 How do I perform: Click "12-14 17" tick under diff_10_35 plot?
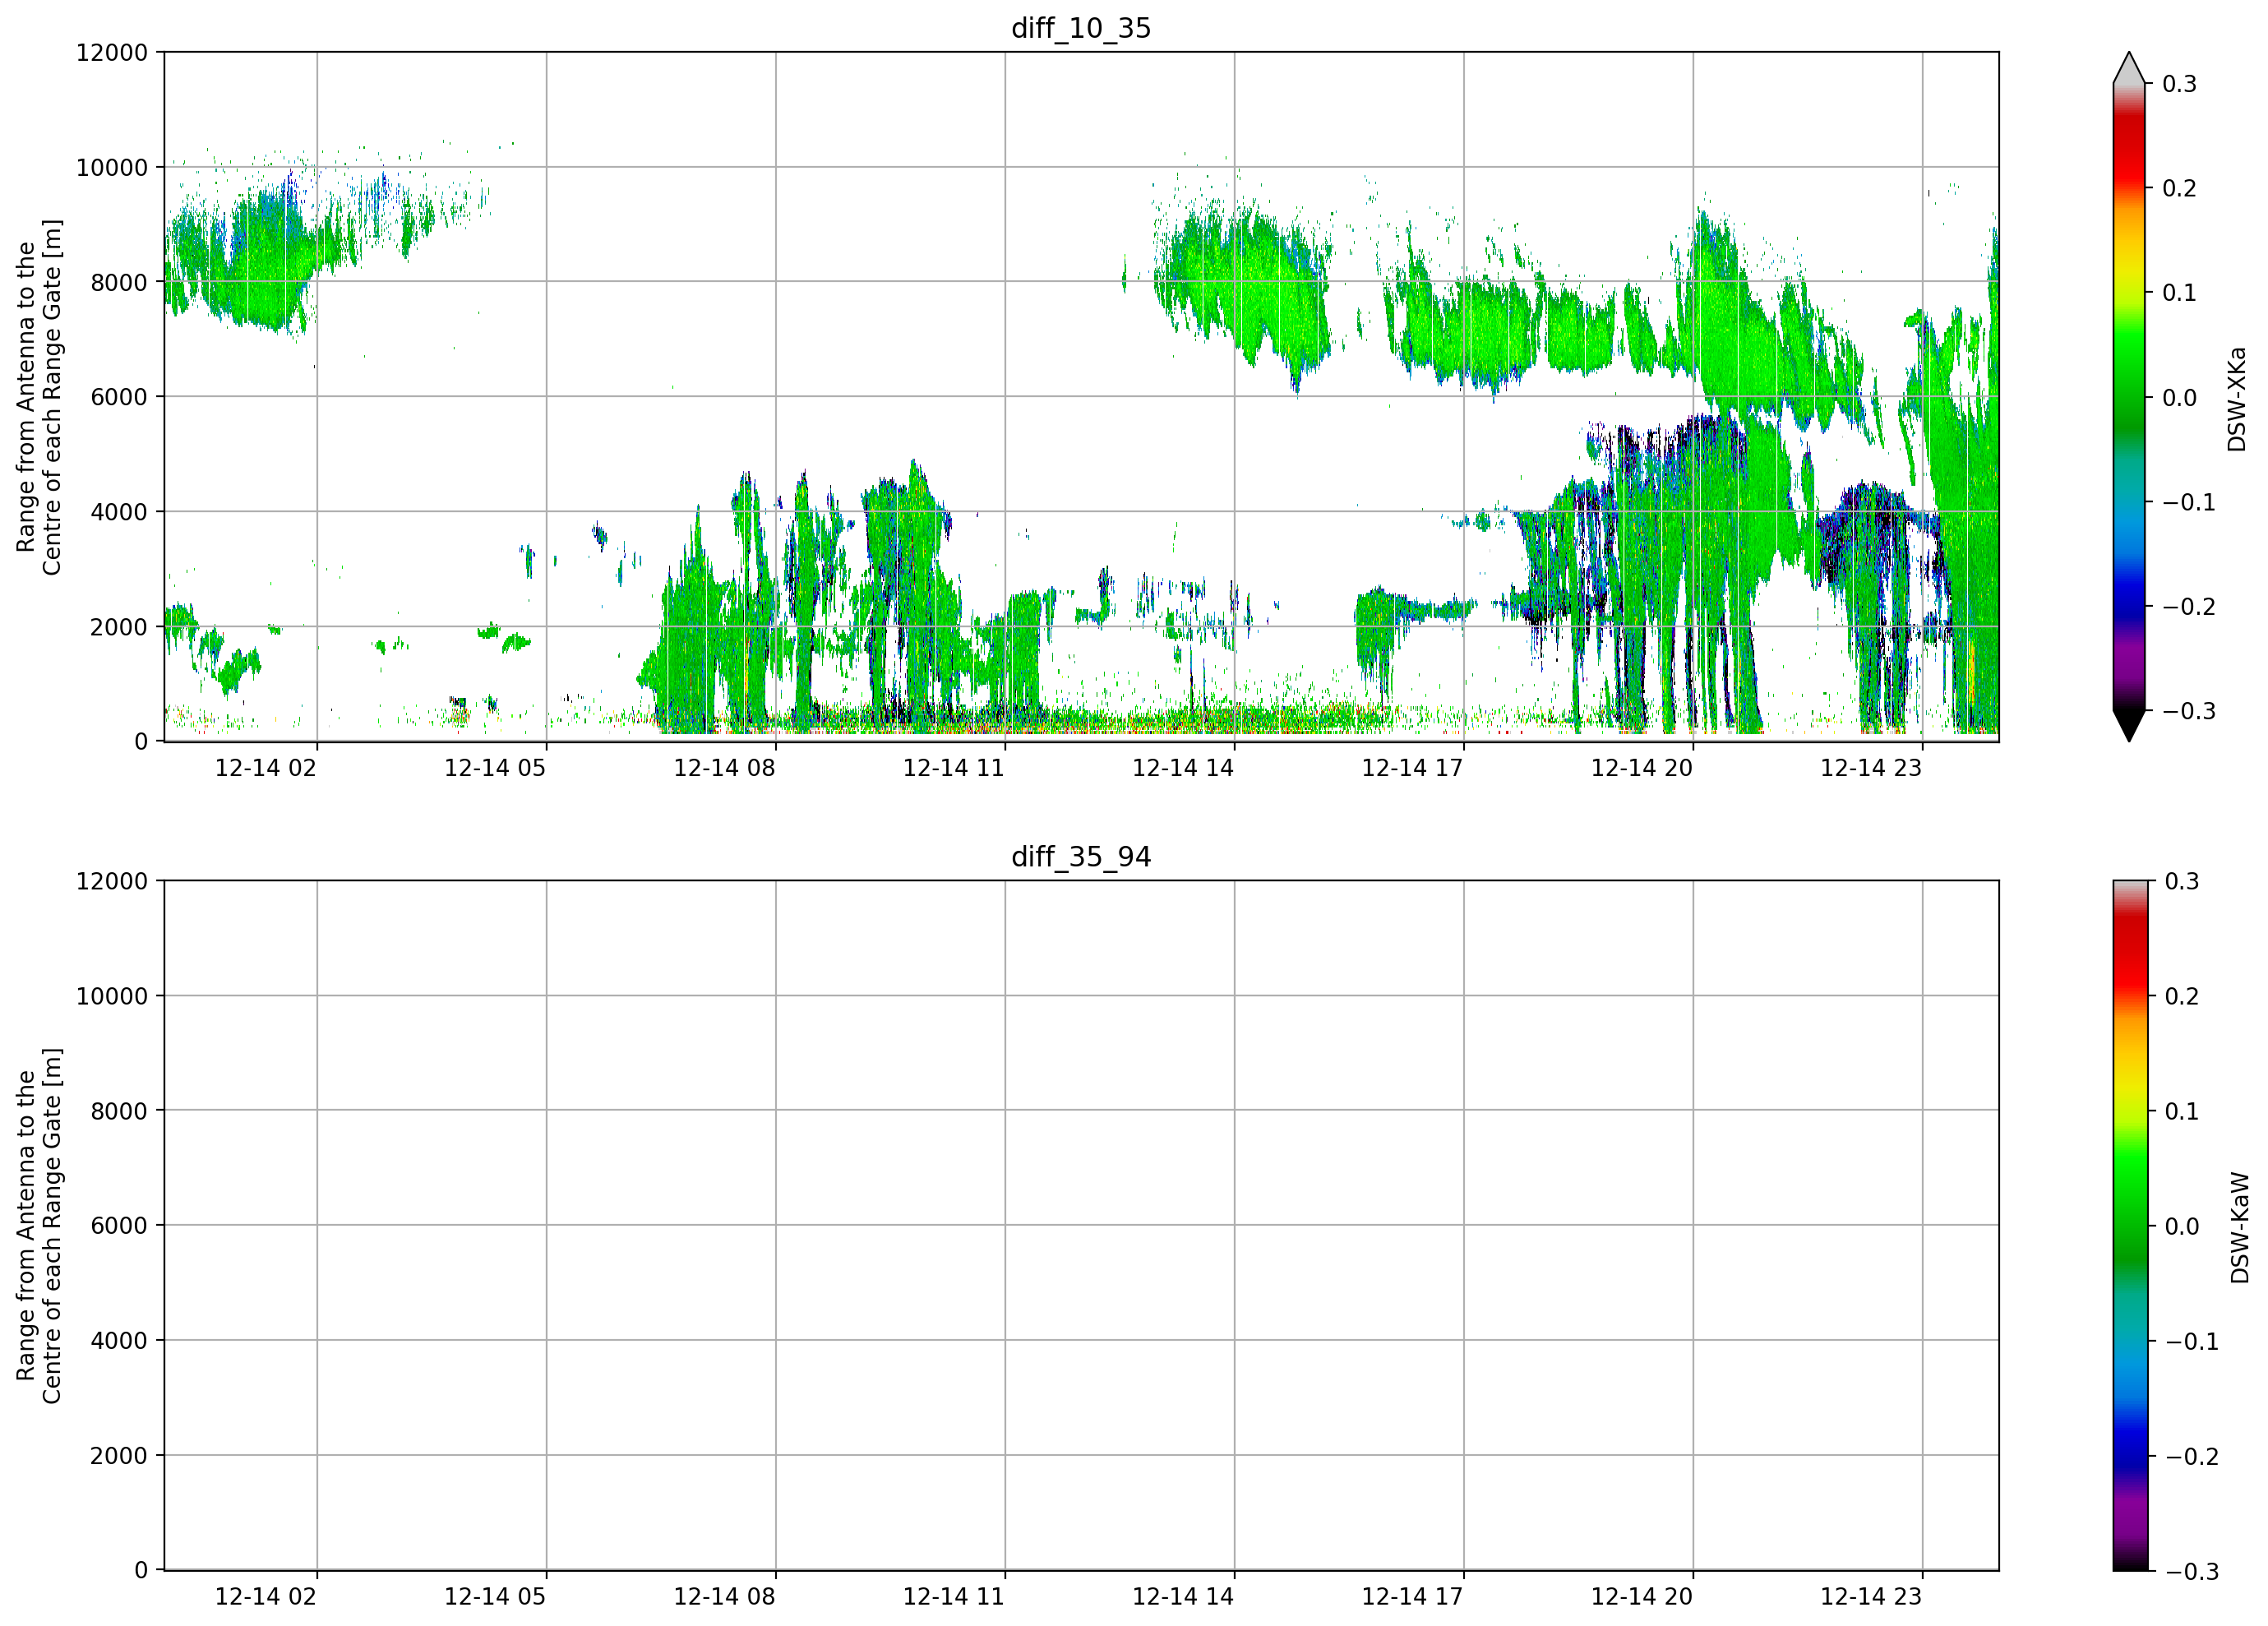pos(1412,768)
